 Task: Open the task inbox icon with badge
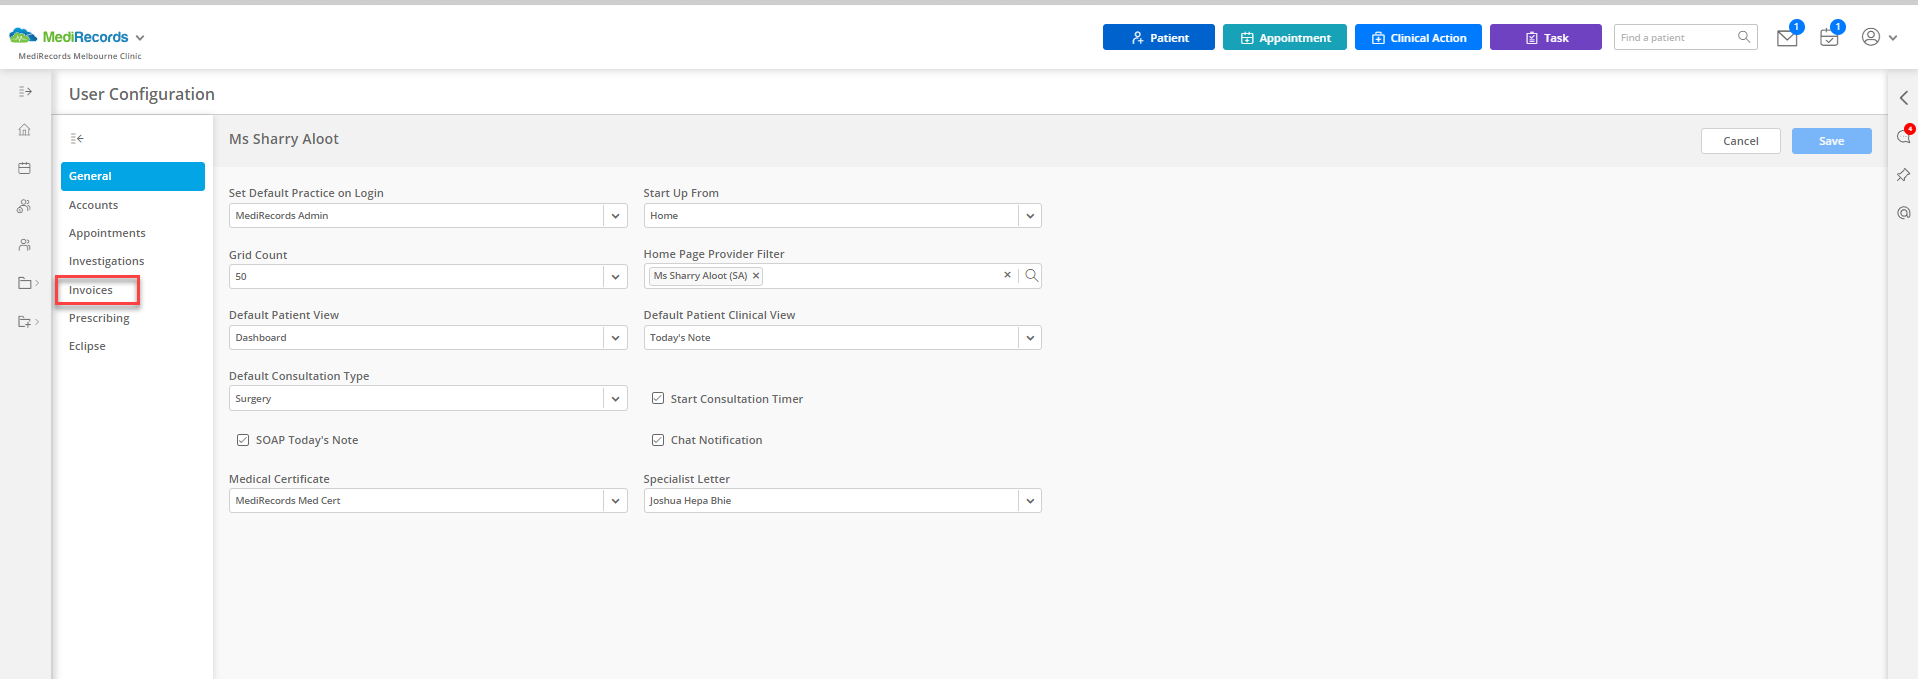click(1829, 38)
